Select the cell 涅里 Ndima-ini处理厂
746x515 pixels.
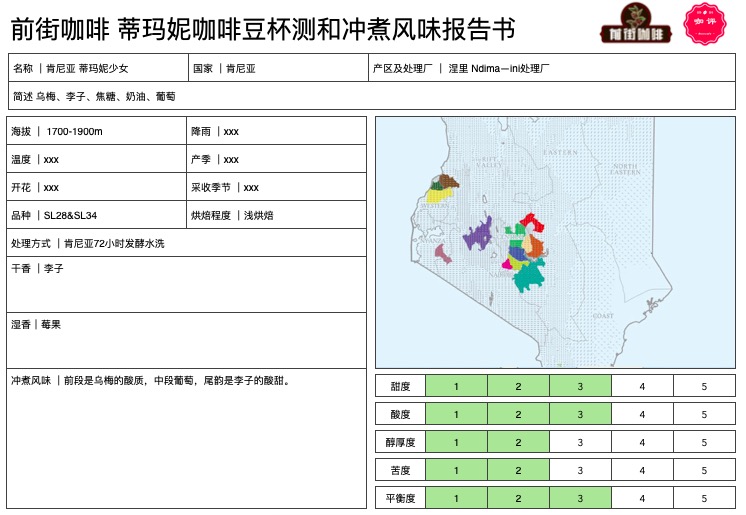click(552, 68)
